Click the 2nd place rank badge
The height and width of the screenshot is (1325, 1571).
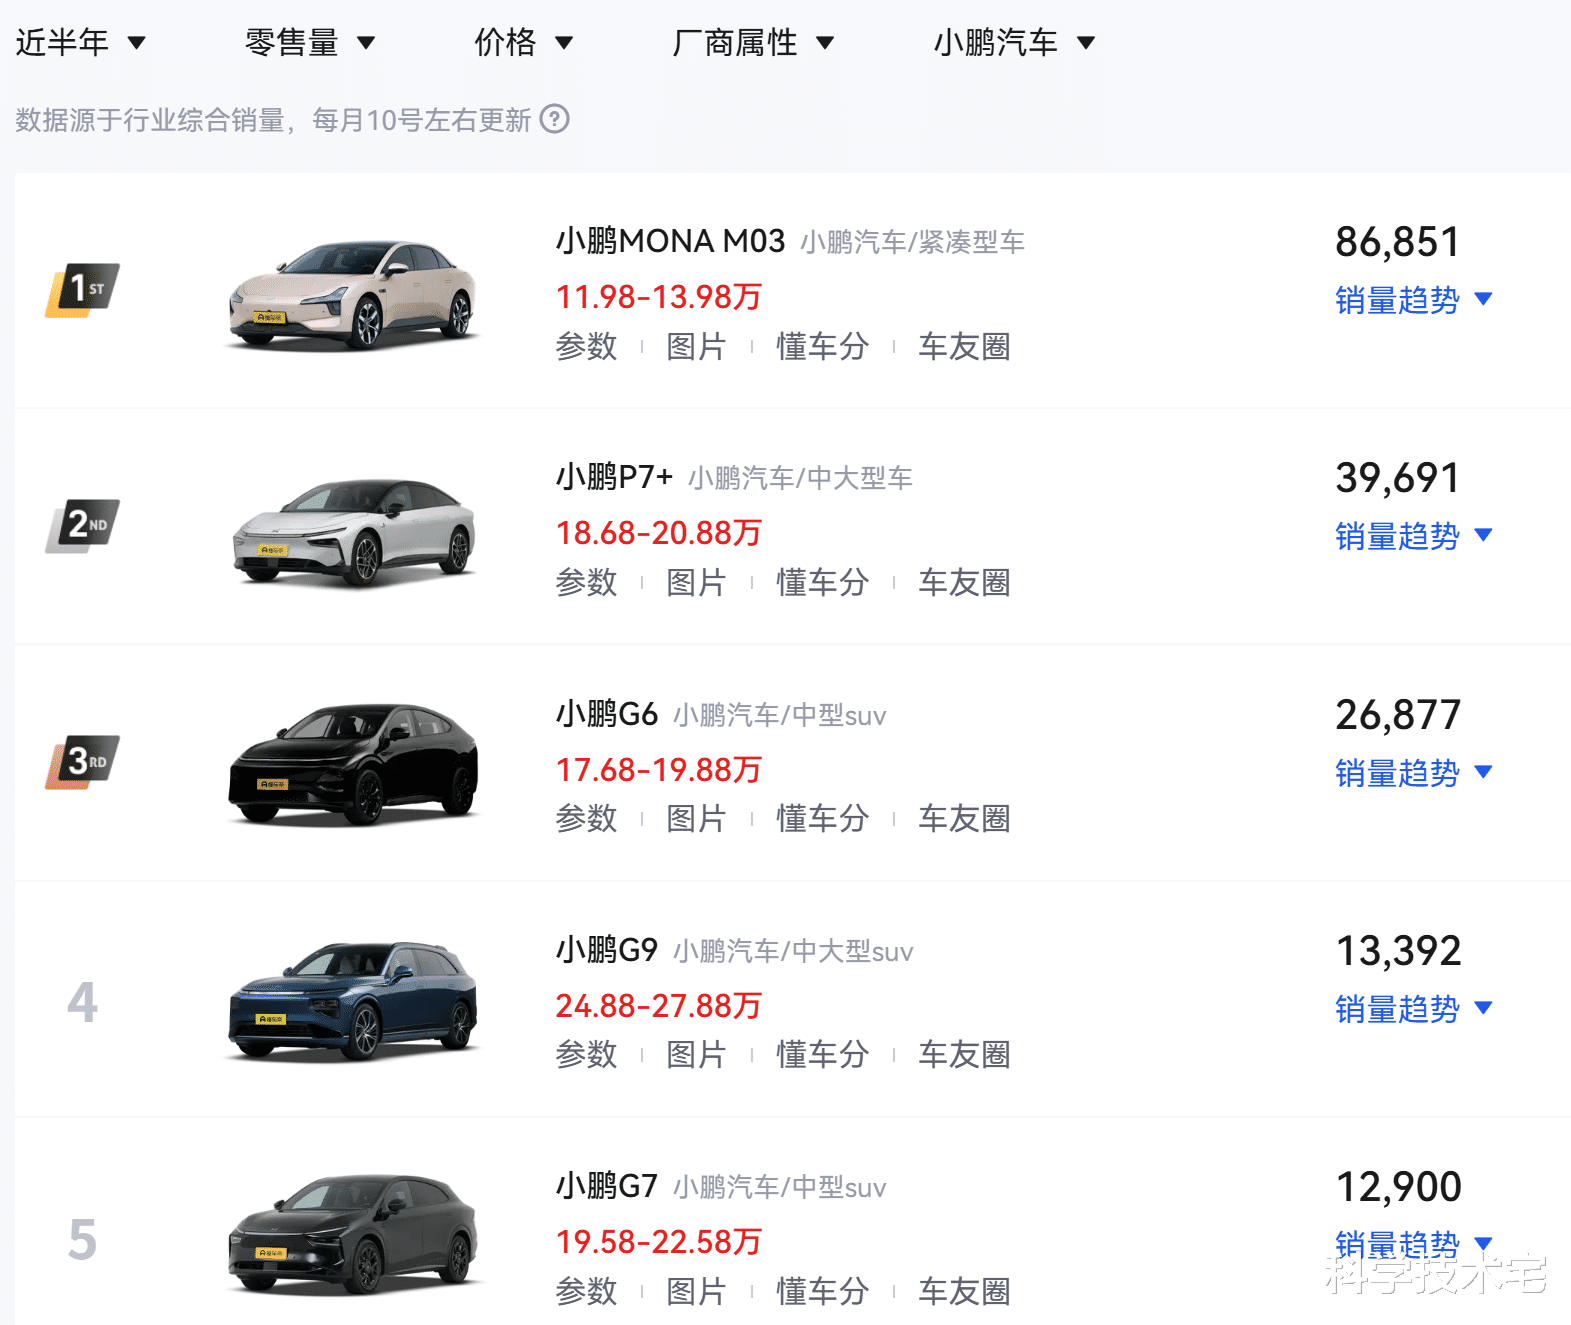click(83, 525)
